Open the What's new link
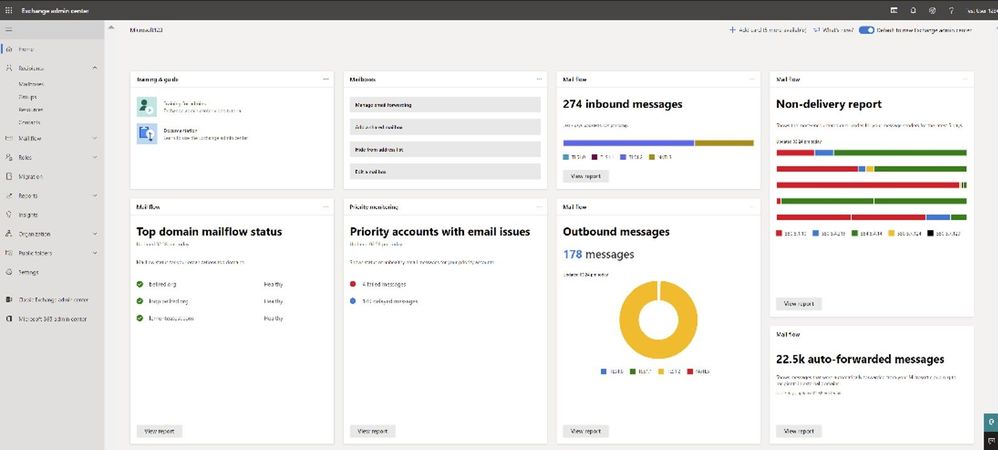This screenshot has height=450, width=998. tap(833, 30)
